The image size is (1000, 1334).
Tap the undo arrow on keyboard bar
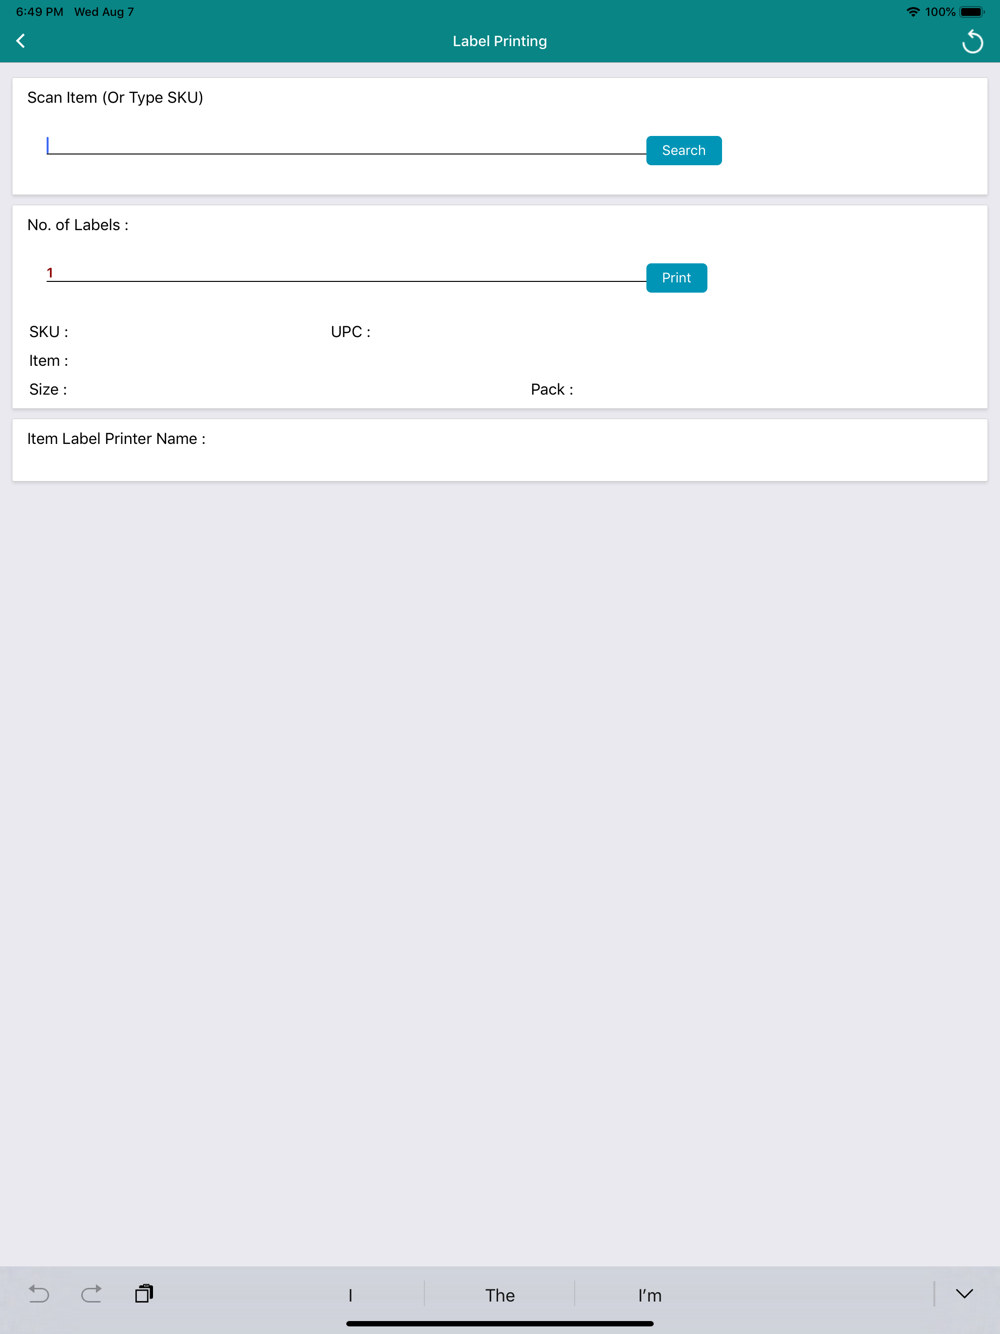coord(39,1293)
